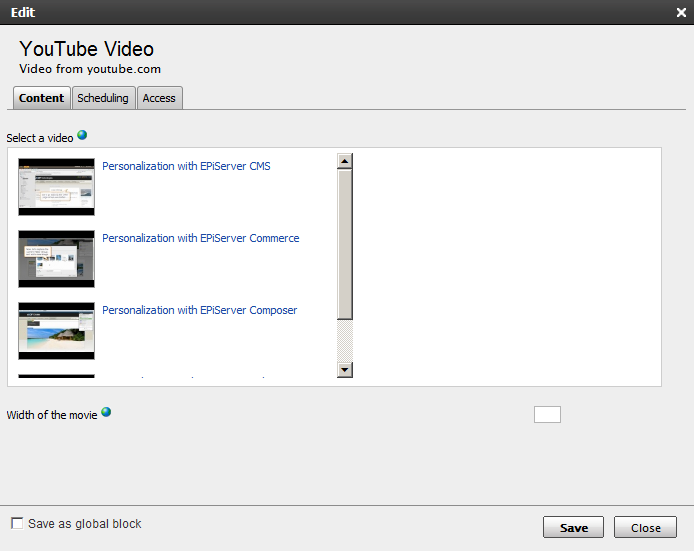This screenshot has height=551, width=694.
Task: Click the EPiServer Commerce video thumbnail
Action: click(x=56, y=259)
